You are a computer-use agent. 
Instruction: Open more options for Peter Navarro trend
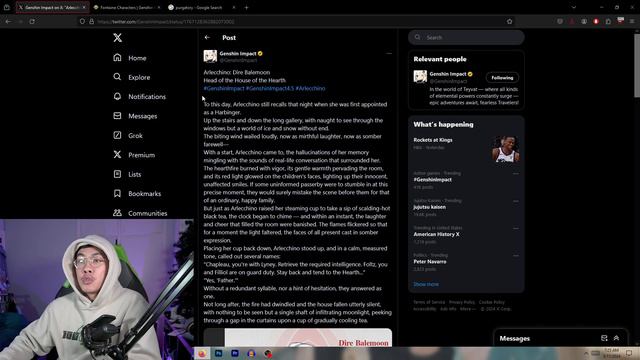click(516, 256)
